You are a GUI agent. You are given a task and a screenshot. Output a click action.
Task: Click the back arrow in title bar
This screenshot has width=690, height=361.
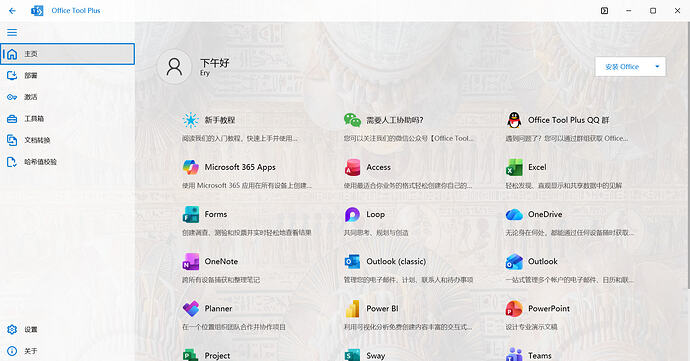coord(12,11)
